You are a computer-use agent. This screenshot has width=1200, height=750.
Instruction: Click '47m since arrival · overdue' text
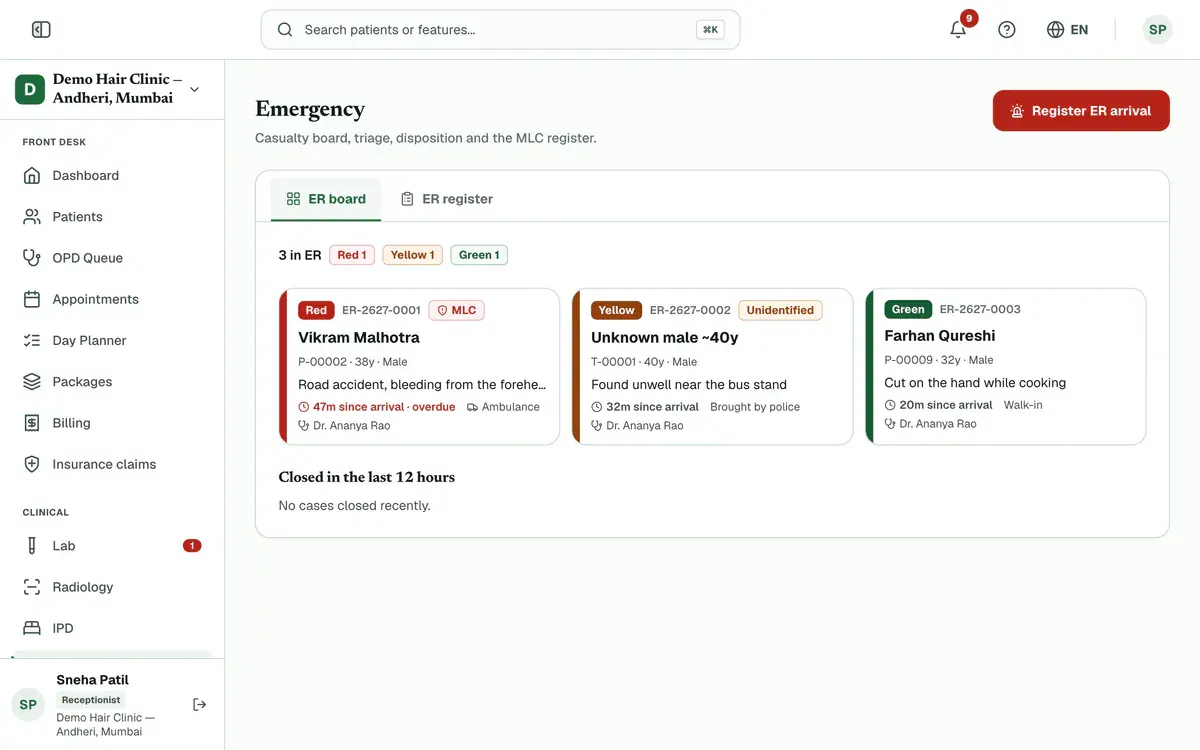coord(384,407)
